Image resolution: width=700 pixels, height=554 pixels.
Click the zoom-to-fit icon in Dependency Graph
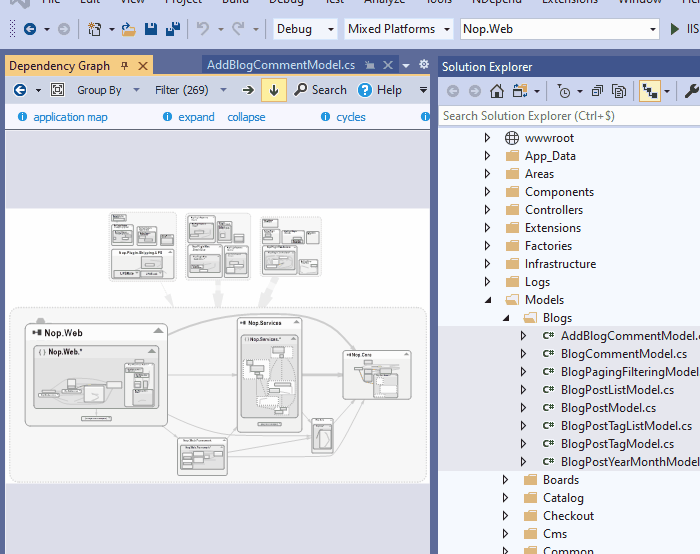[57, 90]
